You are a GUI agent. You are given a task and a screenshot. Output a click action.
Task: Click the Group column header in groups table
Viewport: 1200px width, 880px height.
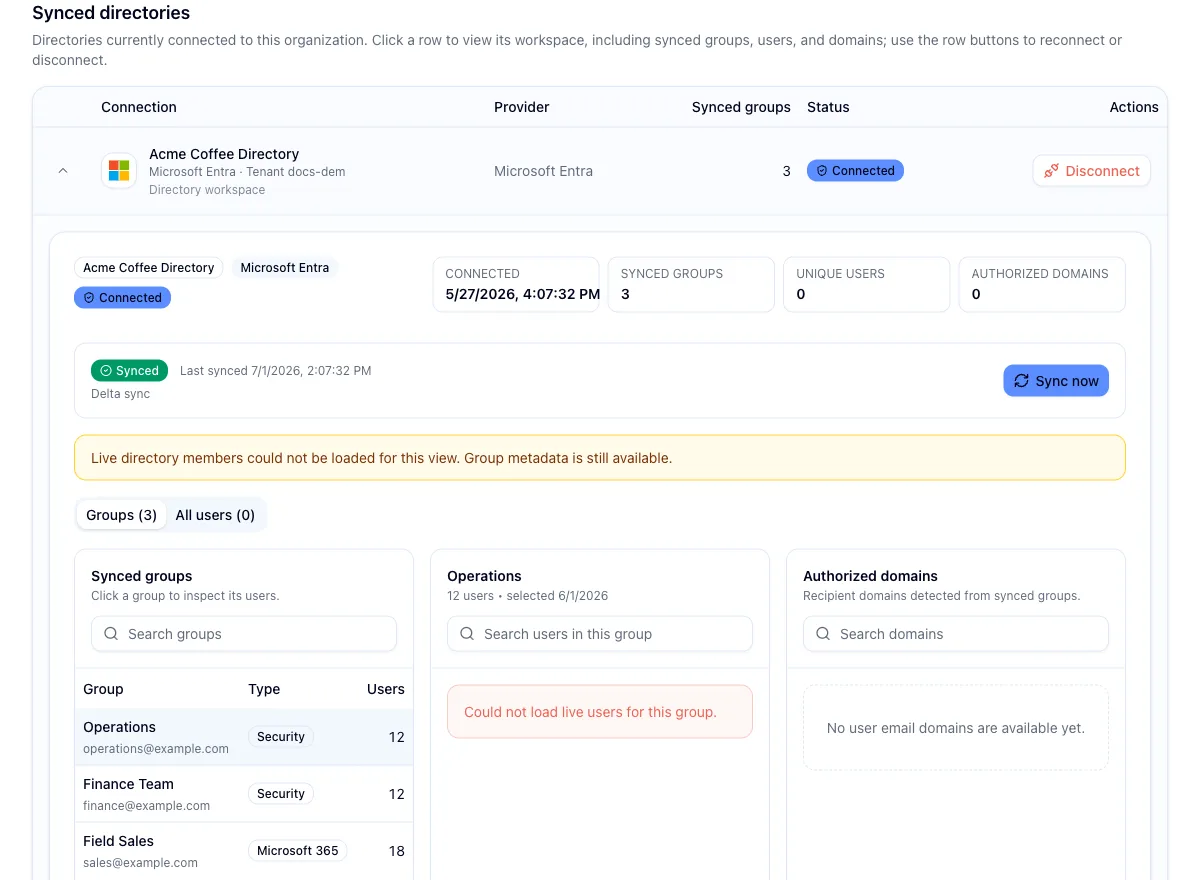(103, 689)
